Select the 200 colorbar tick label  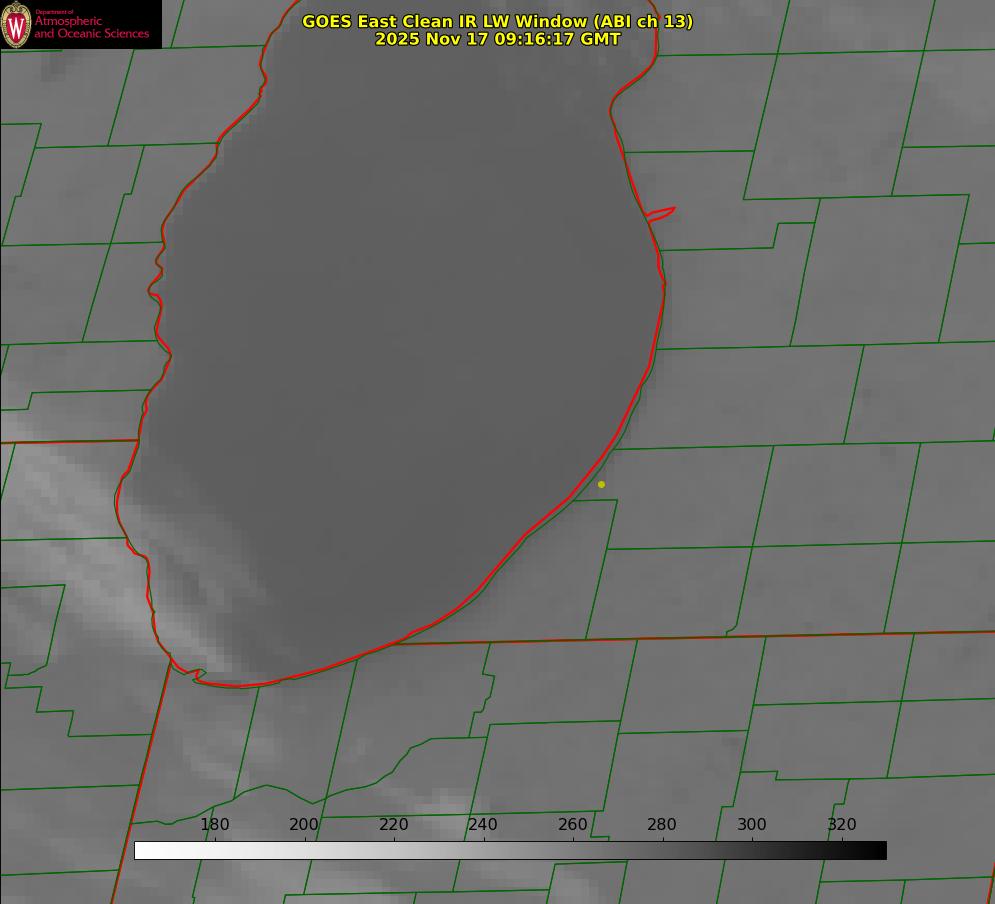coord(304,825)
